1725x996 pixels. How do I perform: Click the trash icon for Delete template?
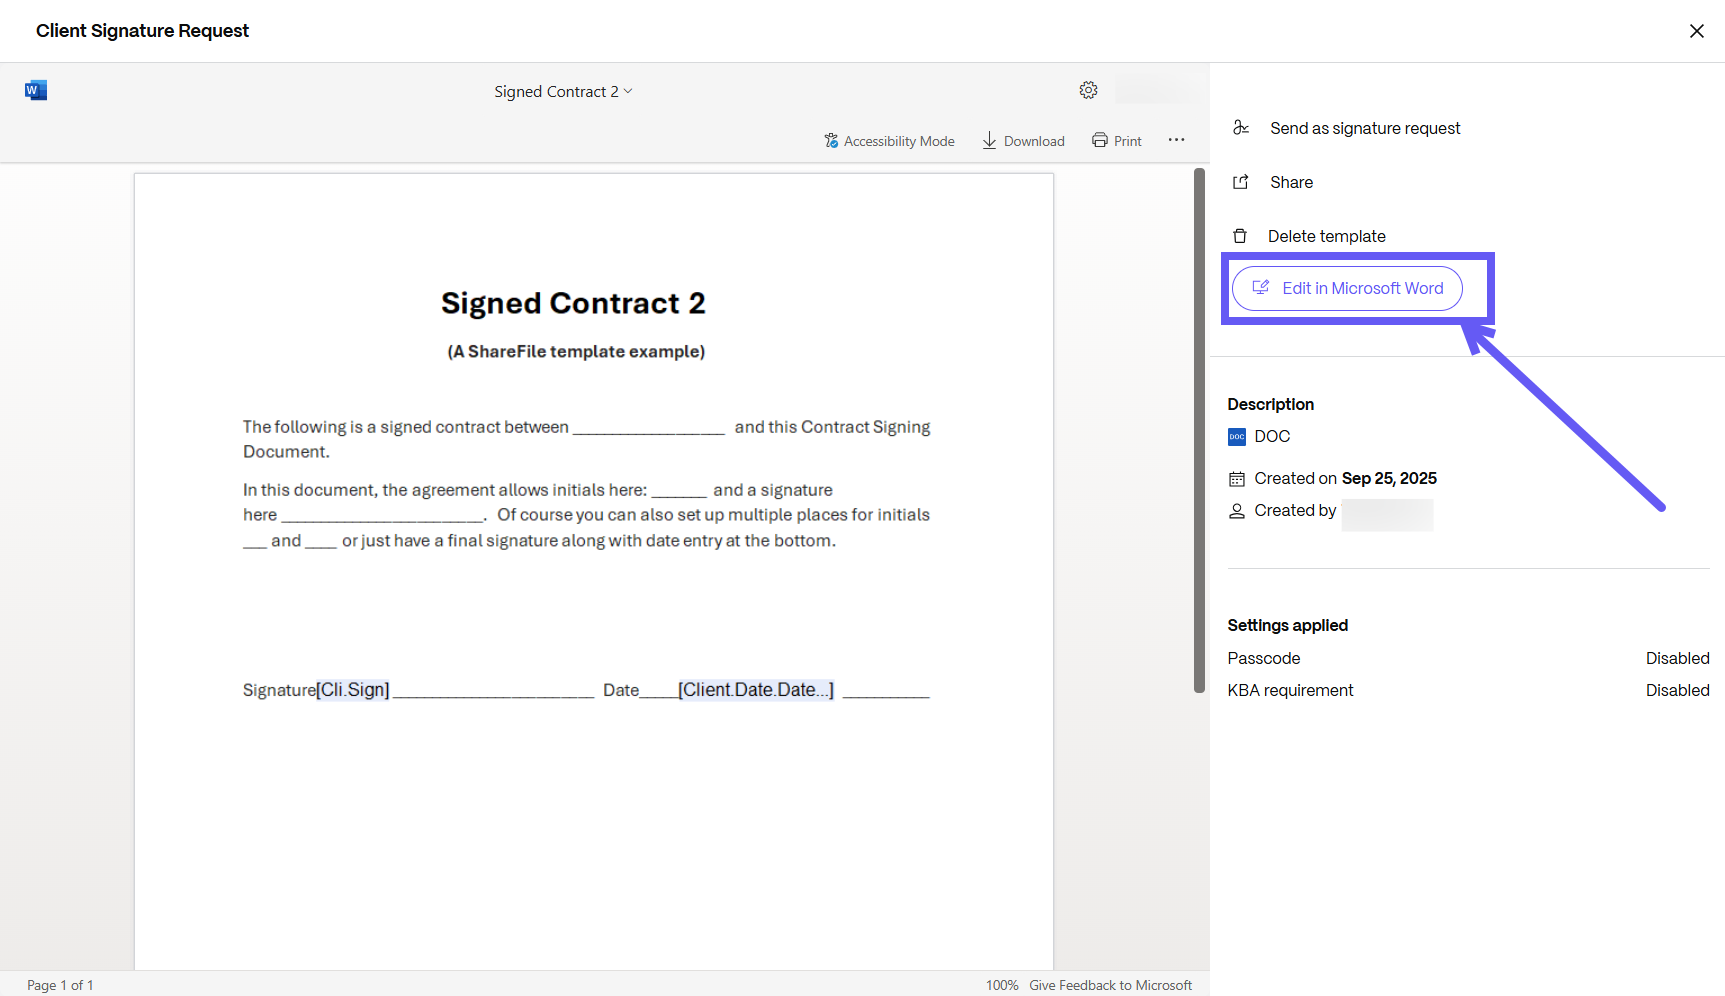click(x=1240, y=236)
